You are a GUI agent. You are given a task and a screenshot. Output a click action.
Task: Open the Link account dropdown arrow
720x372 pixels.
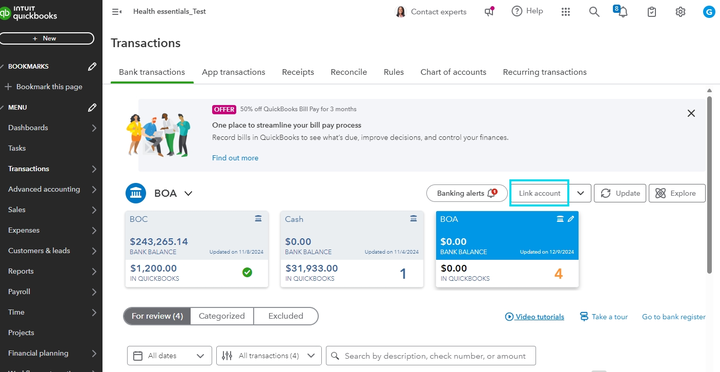(580, 193)
